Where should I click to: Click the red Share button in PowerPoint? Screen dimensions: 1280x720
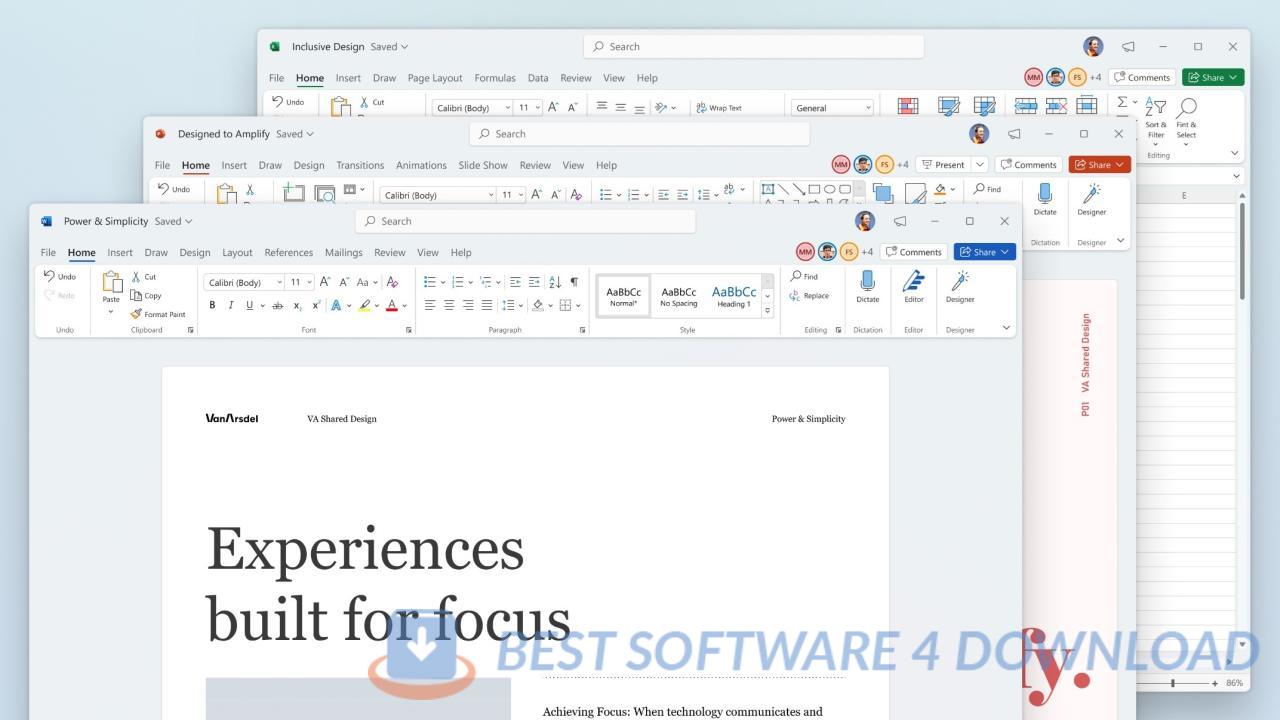pyautogui.click(x=1099, y=165)
